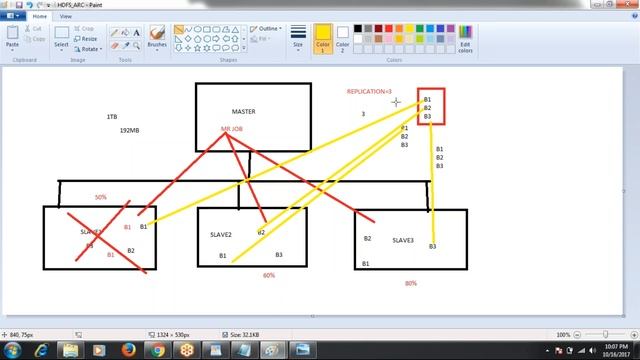The height and width of the screenshot is (360, 640).
Task: Pick the green color swatch
Action: (x=420, y=28)
